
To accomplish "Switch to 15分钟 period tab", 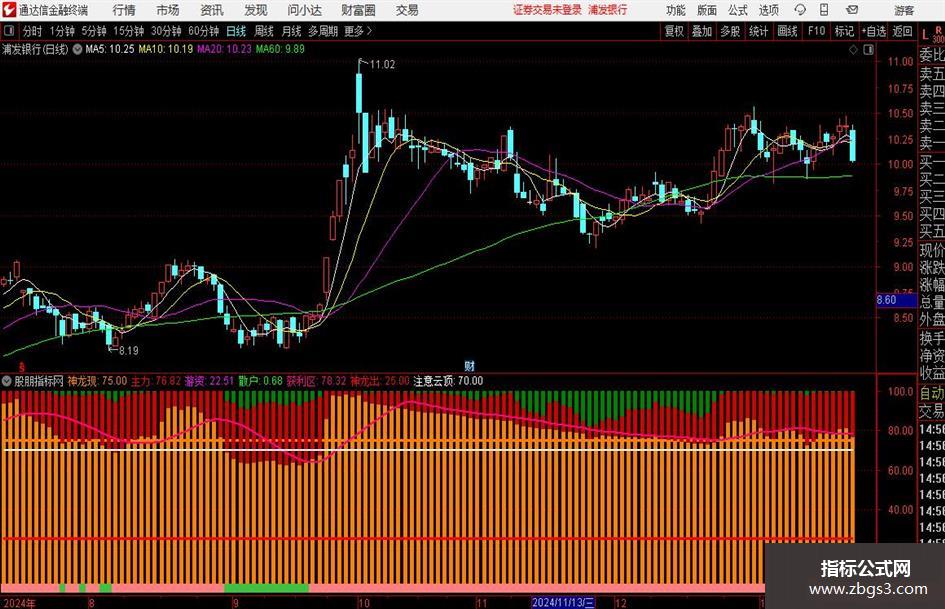I will pos(128,31).
